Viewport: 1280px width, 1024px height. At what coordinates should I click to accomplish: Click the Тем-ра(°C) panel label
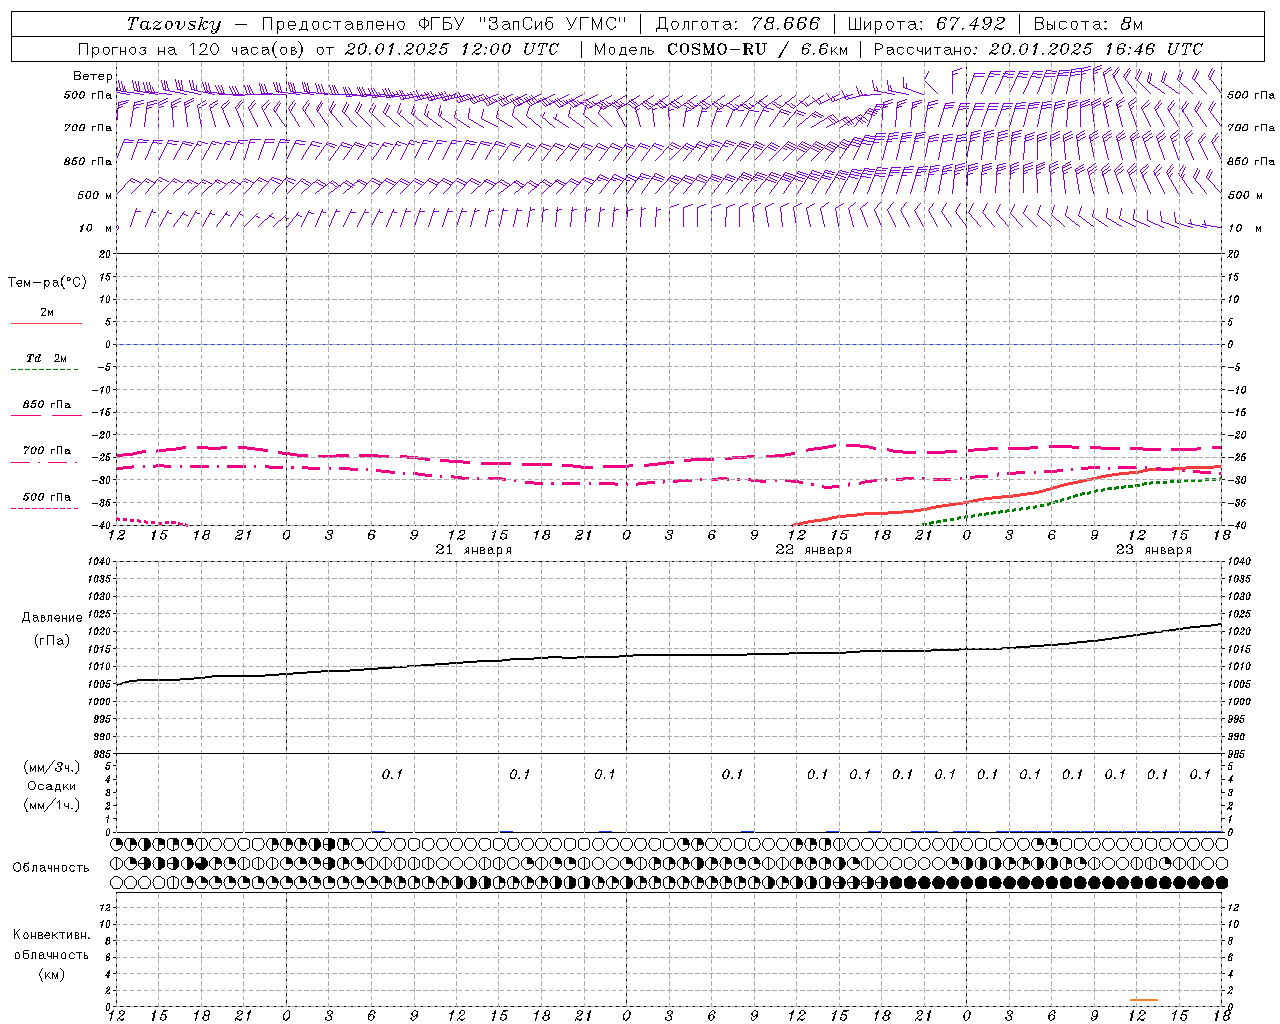tap(47, 283)
